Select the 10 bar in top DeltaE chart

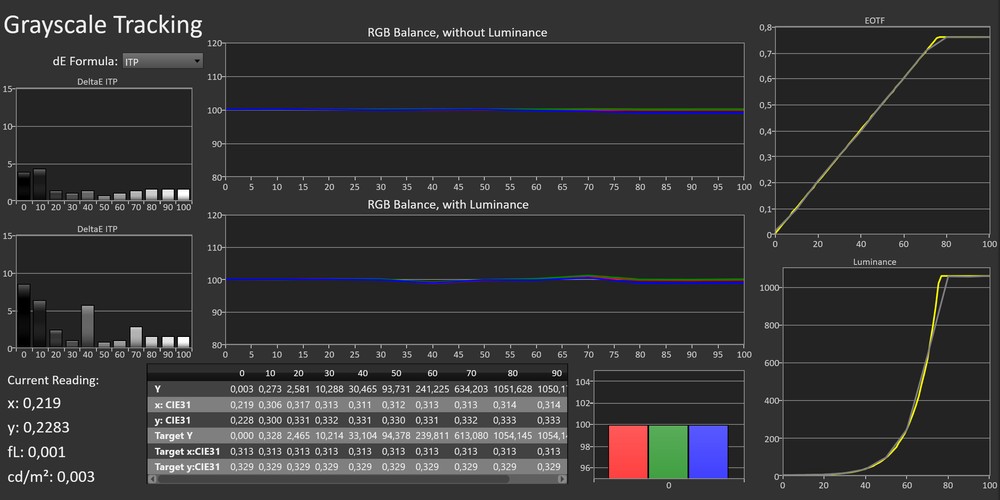pos(40,185)
